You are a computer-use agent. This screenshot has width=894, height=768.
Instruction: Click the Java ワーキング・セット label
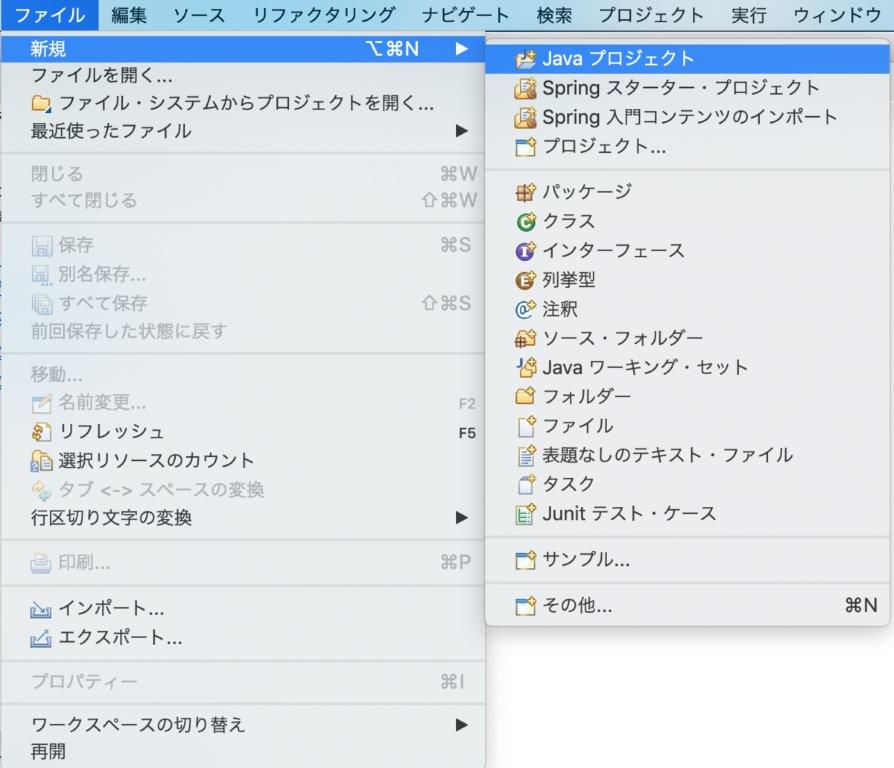(645, 367)
